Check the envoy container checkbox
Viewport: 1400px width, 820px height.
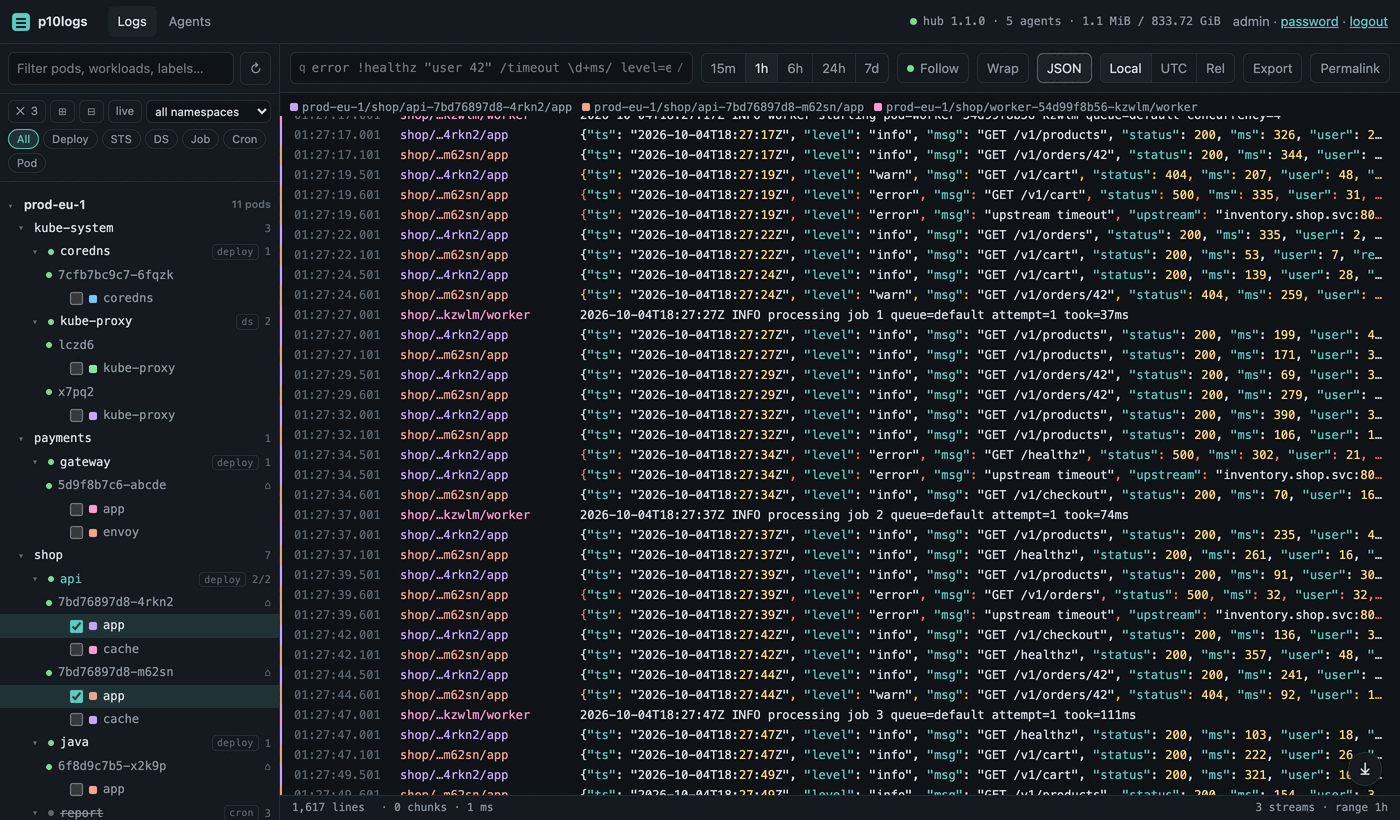(76, 532)
